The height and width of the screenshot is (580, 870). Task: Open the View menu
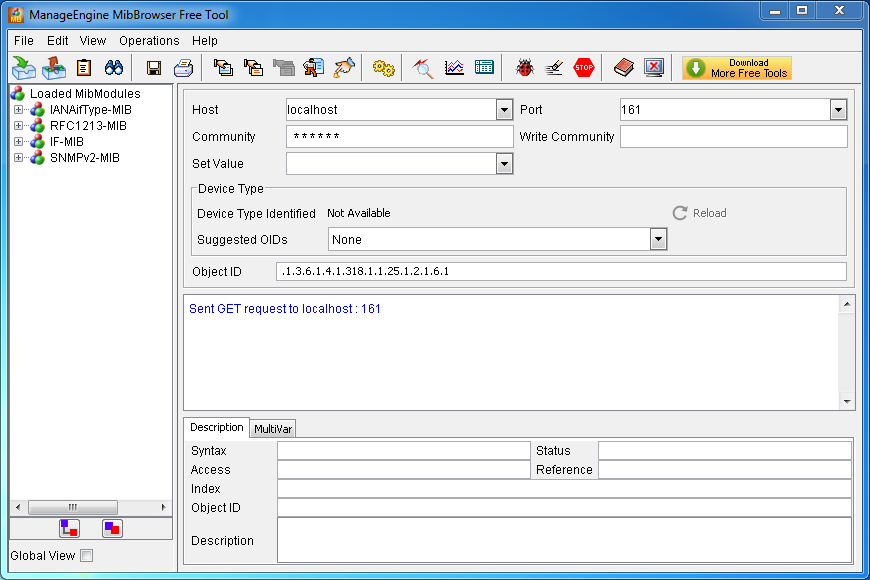click(x=93, y=41)
